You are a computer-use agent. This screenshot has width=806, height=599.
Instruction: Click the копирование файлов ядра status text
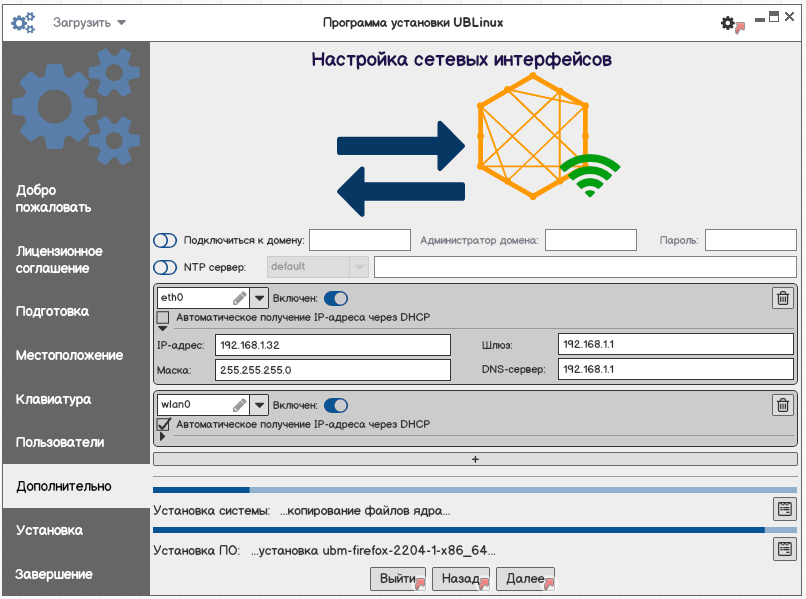pyautogui.click(x=365, y=511)
